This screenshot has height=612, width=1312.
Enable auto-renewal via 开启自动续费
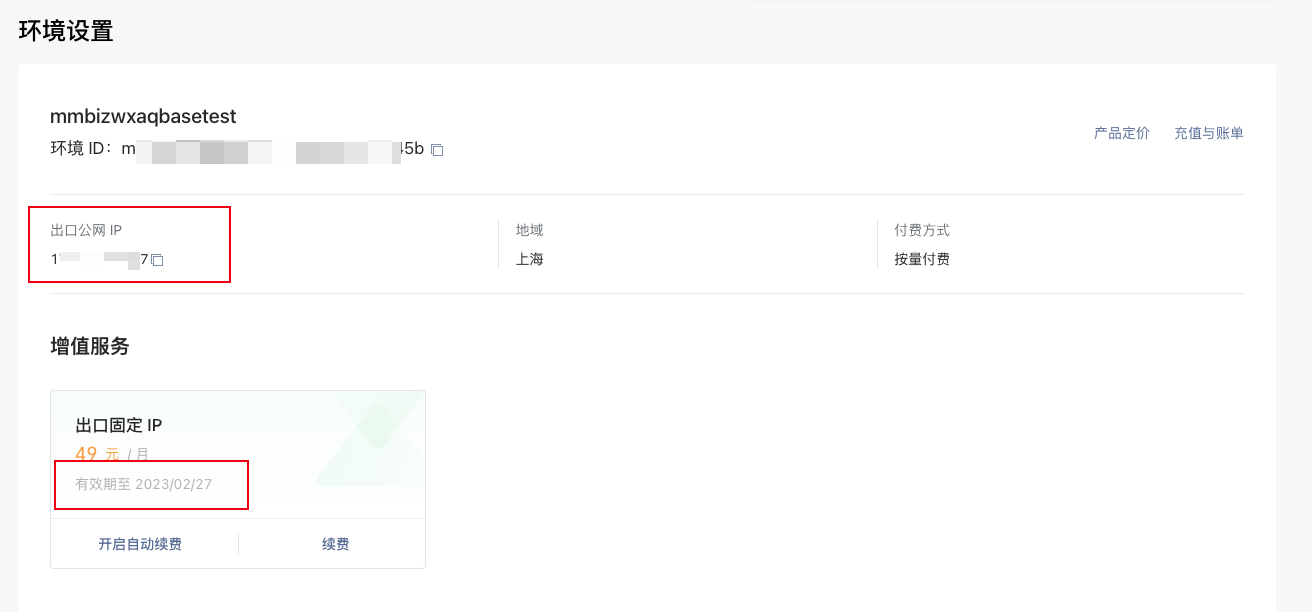pos(140,544)
